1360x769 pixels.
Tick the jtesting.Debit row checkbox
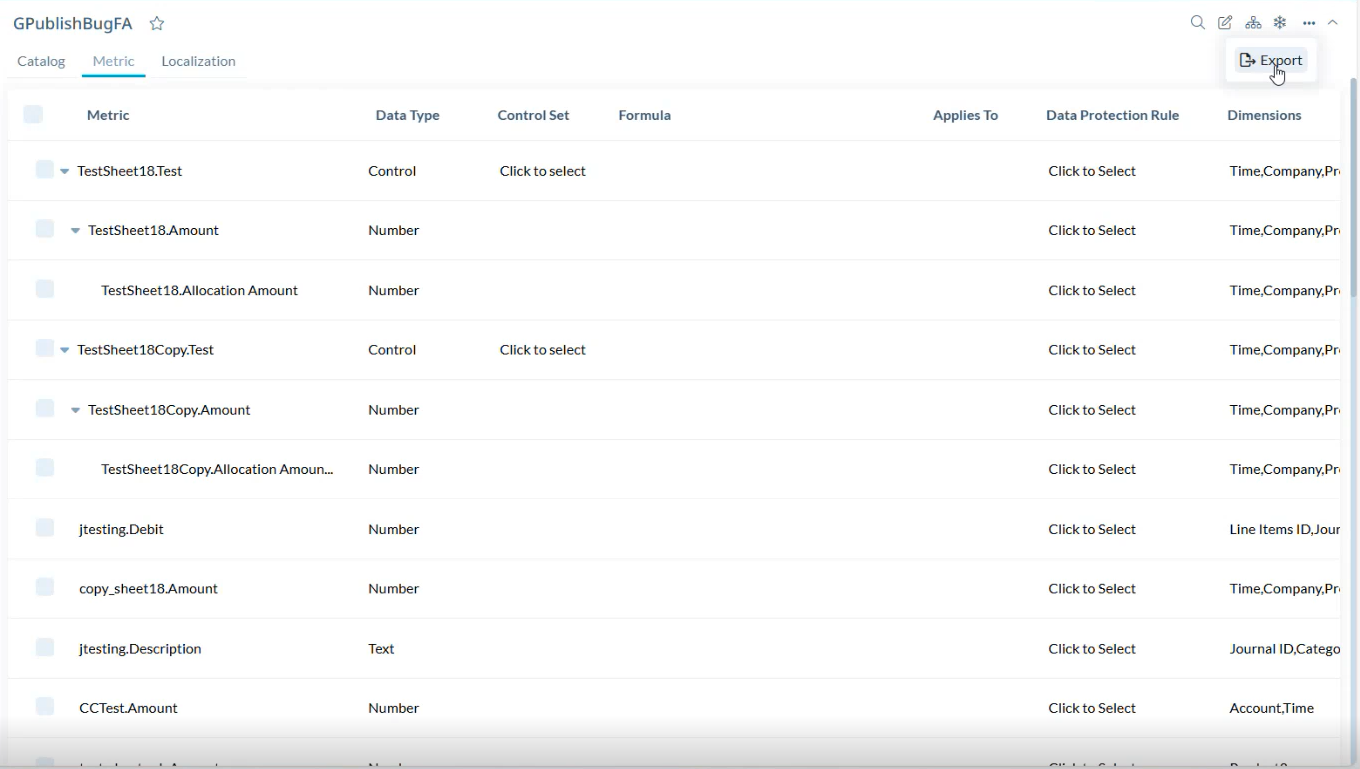(44, 528)
